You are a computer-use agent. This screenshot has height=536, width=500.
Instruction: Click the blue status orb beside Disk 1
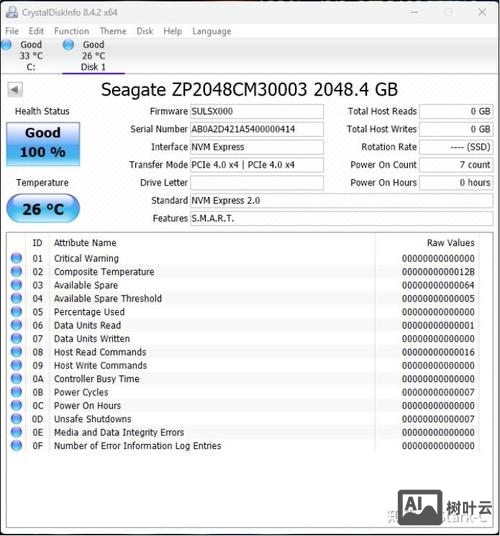point(68,44)
